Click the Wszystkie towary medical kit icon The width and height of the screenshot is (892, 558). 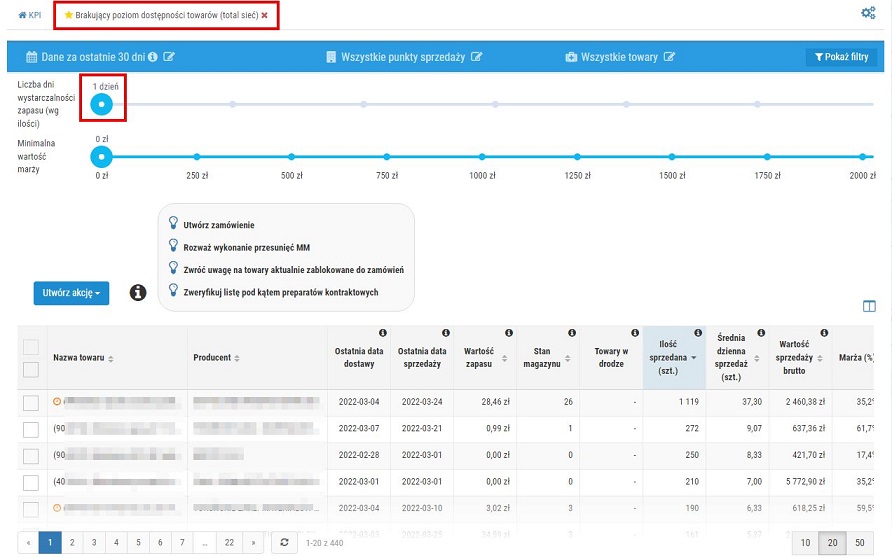(x=571, y=57)
